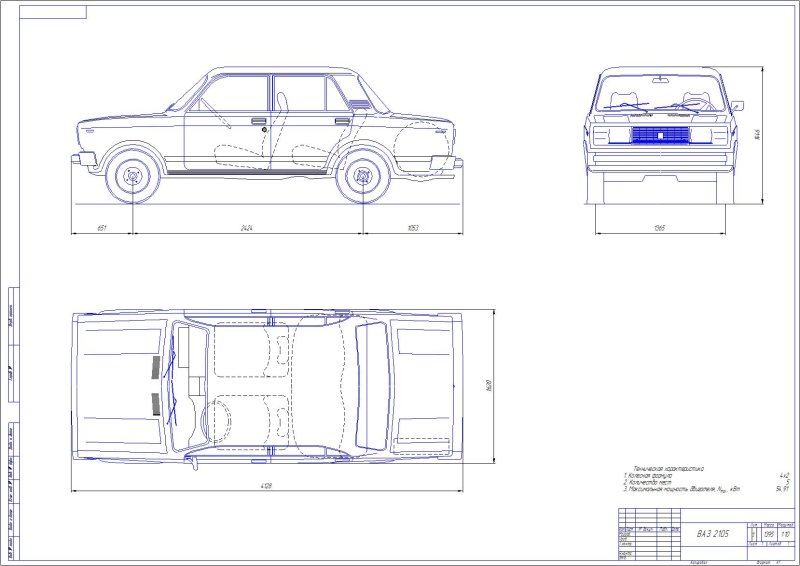
Task: Select the 1365 track width dimension
Action: coord(659,228)
